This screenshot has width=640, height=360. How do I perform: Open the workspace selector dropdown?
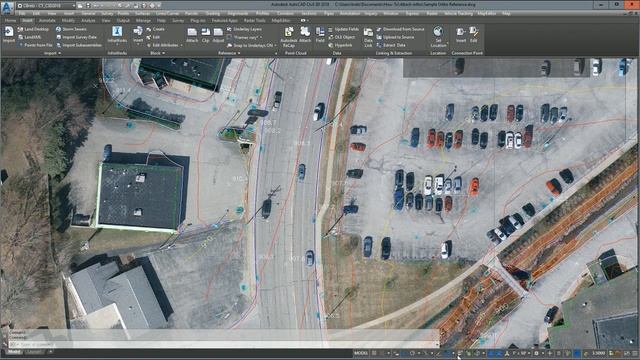pos(46,6)
